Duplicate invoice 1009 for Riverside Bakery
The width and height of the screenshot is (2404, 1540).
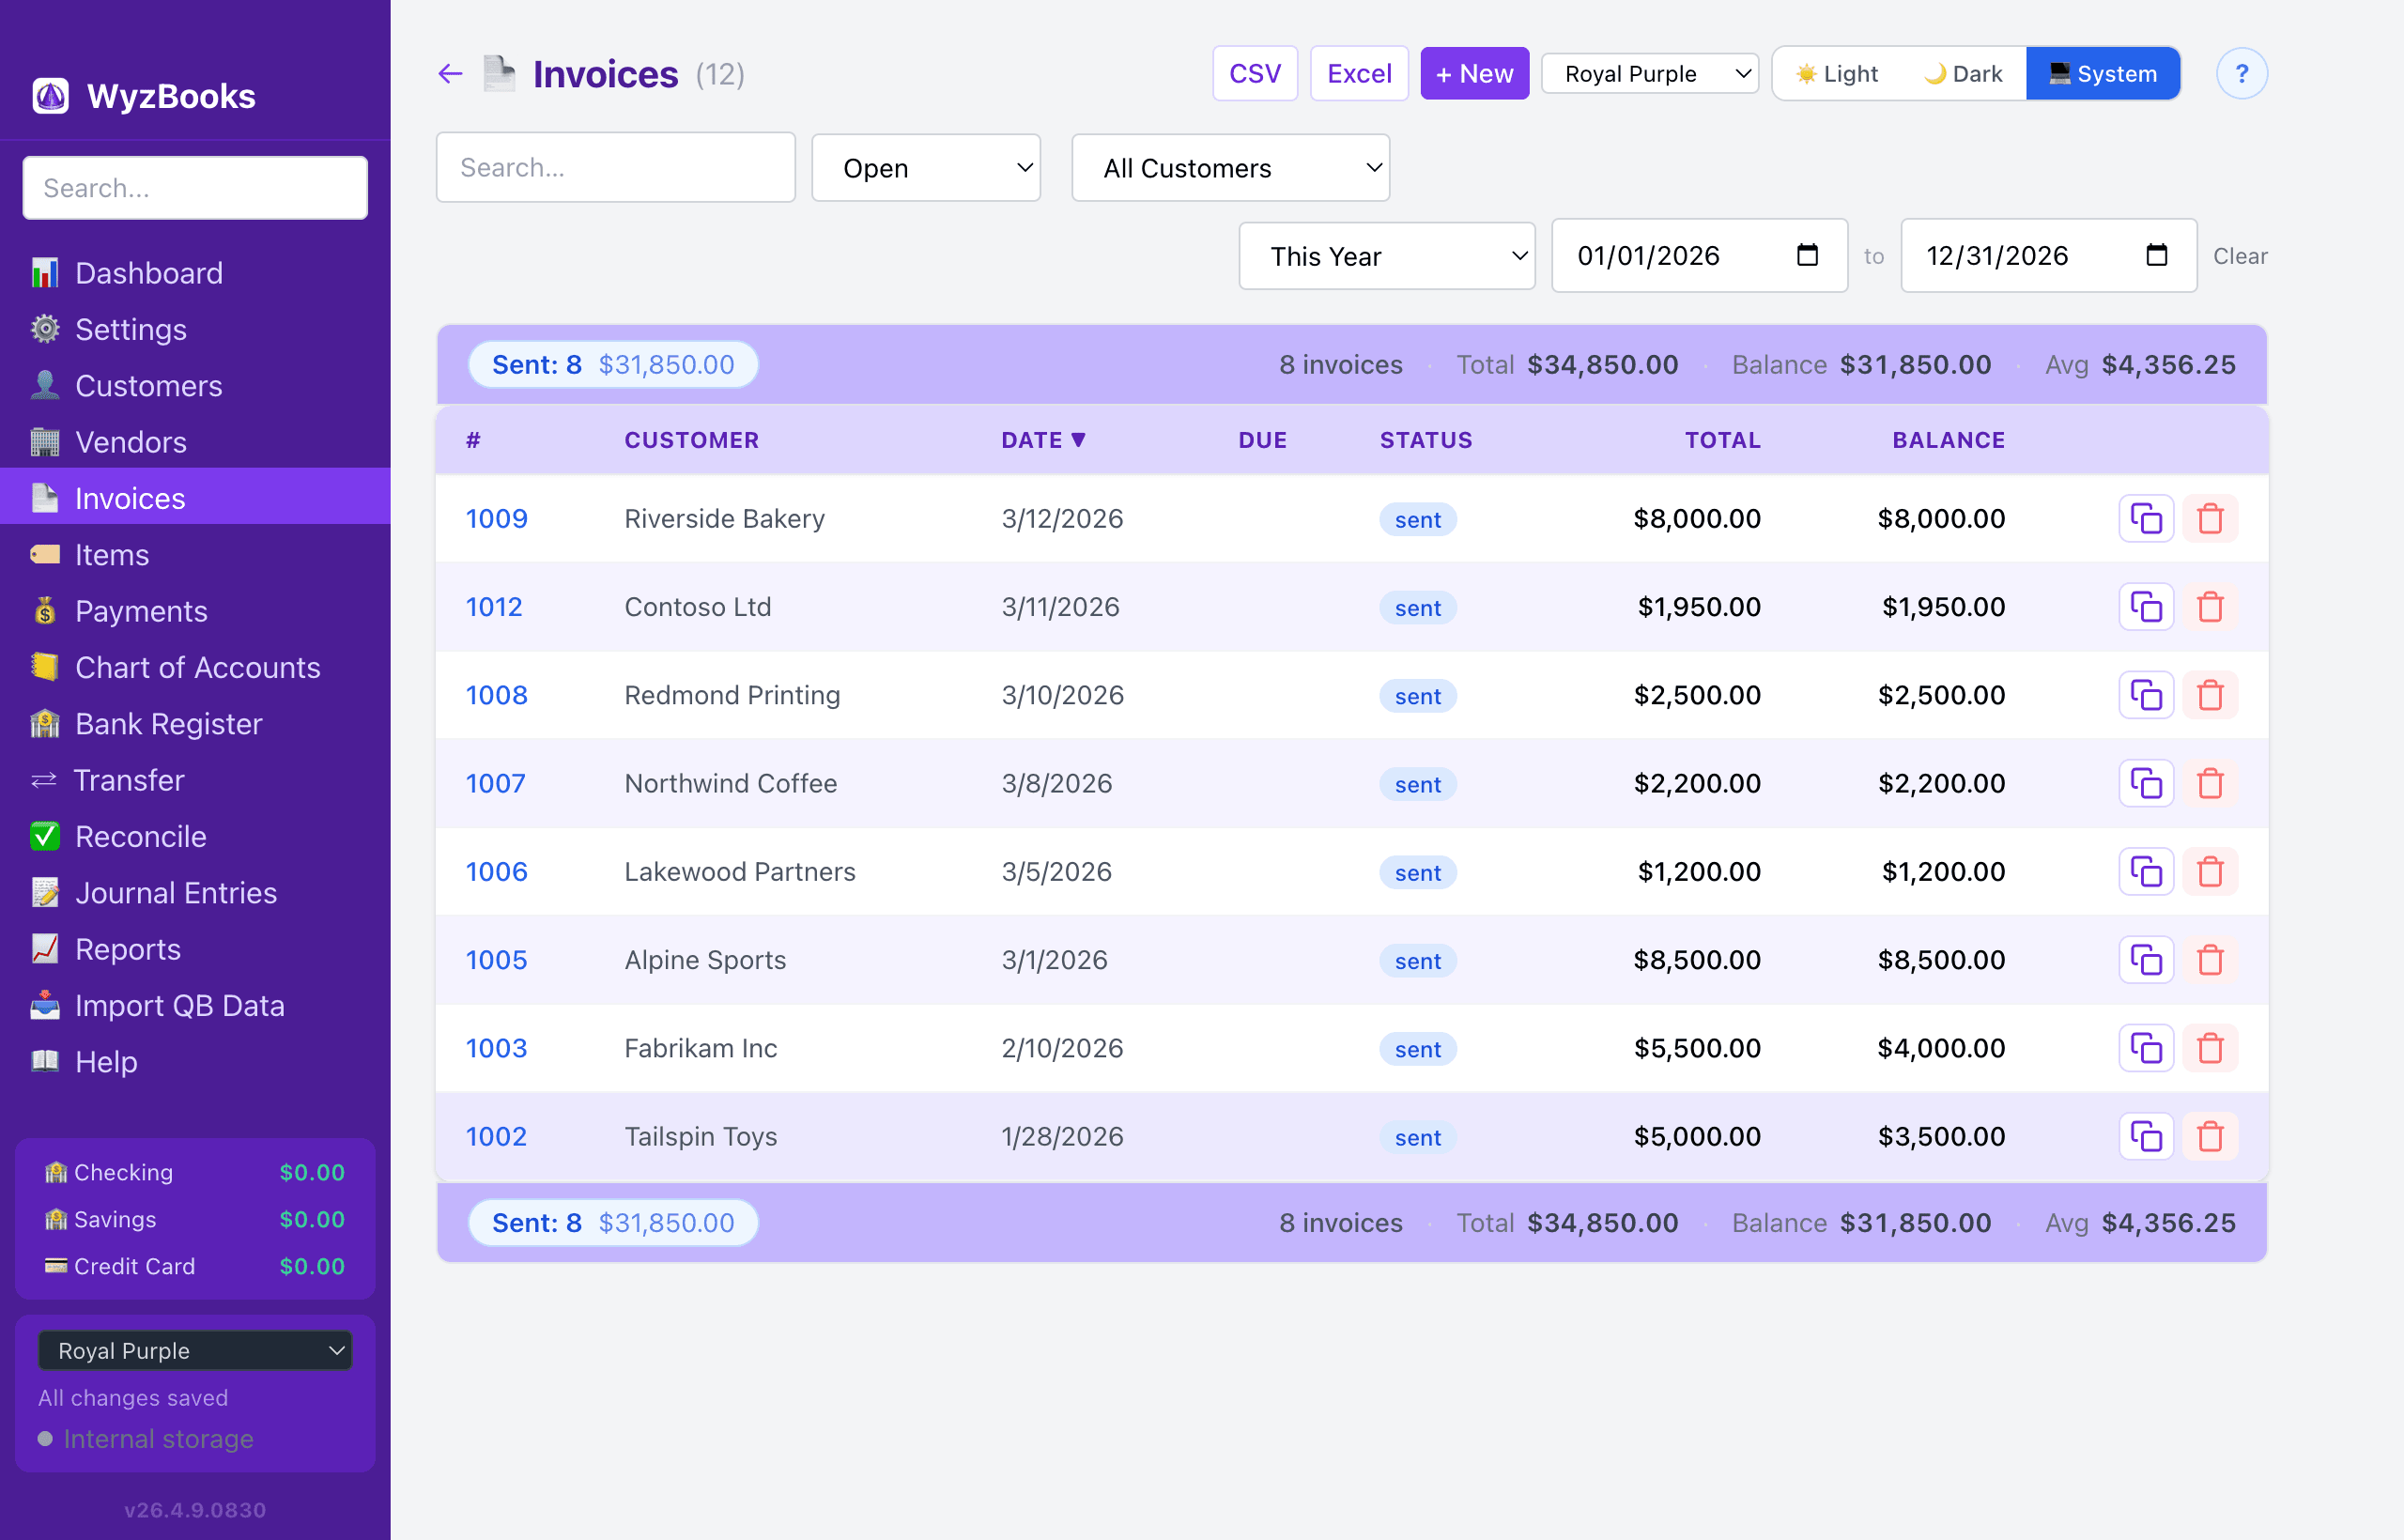(2146, 518)
